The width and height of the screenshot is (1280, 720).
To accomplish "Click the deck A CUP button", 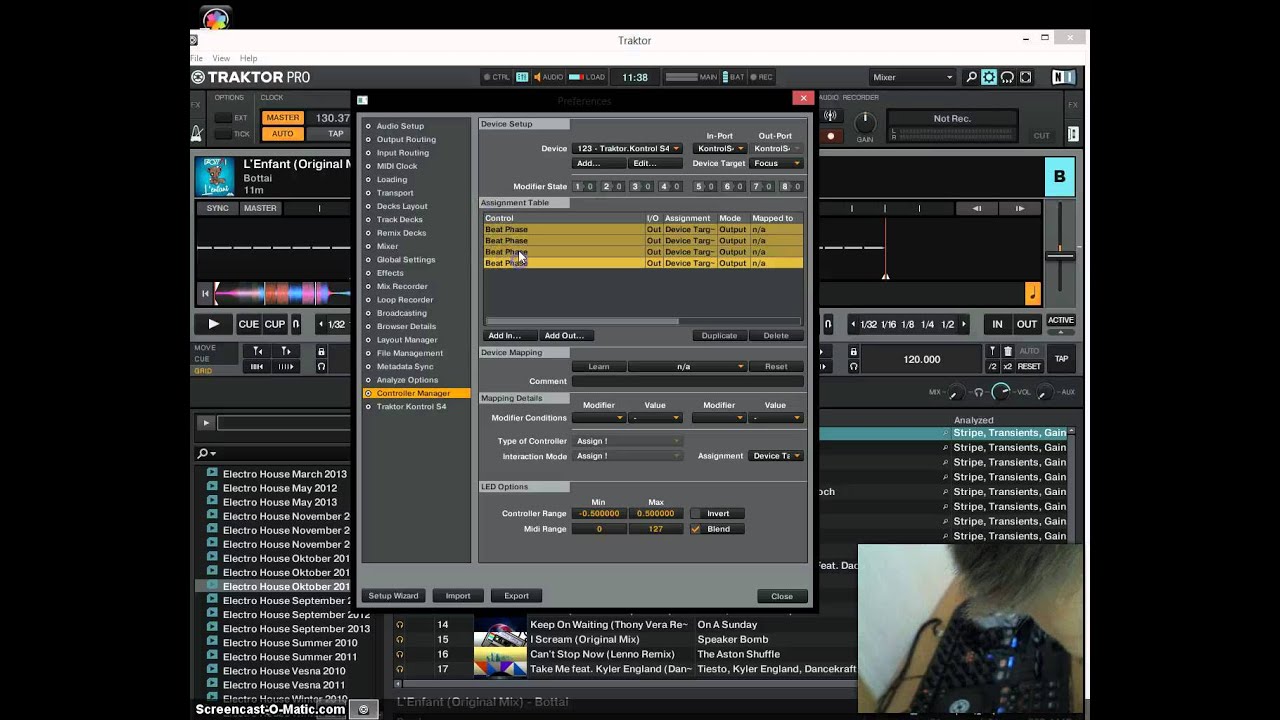I will 275,324.
